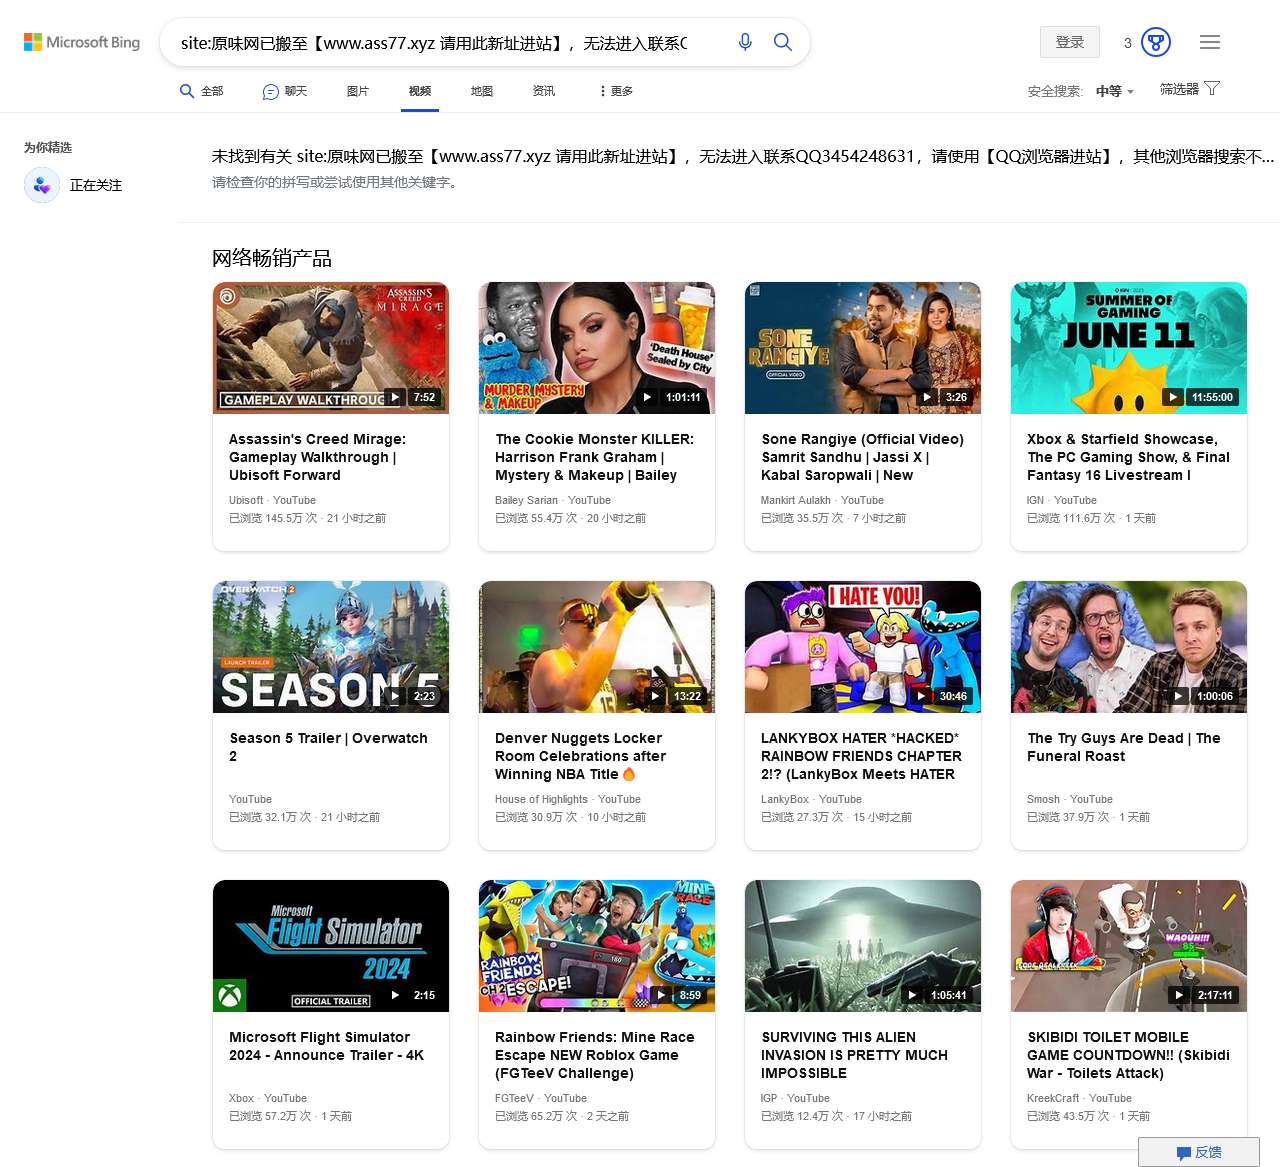Play the Cookie Monster KILLER thumbnail
Image resolution: width=1280 pixels, height=1167 pixels.
[x=597, y=348]
